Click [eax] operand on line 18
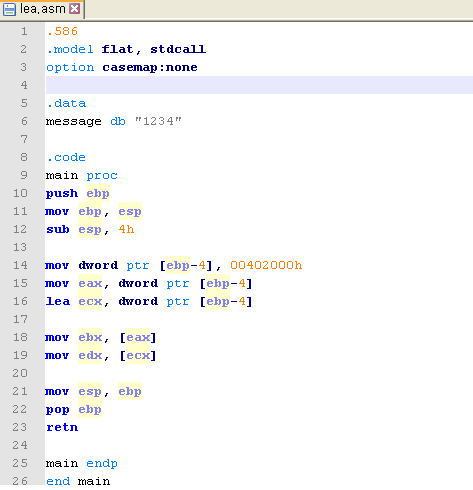The image size is (473, 490). pos(138,337)
